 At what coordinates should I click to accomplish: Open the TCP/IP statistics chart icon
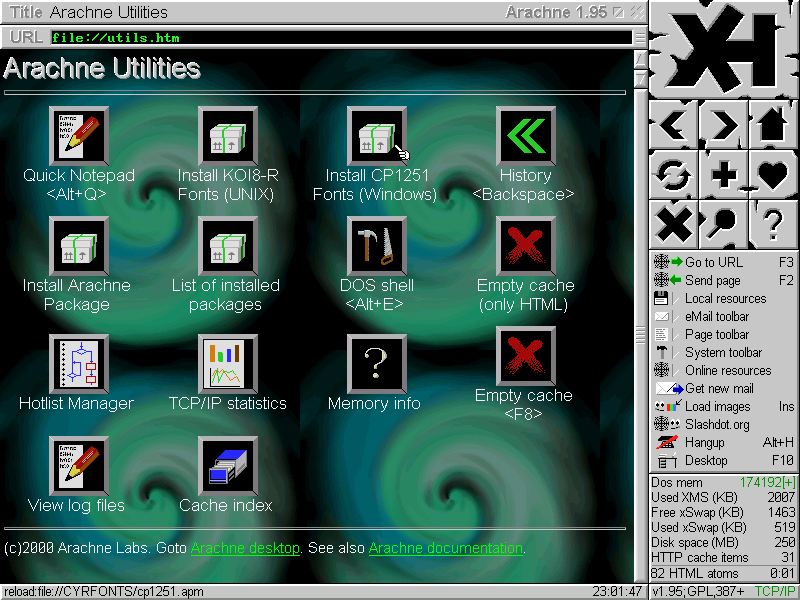pos(228,364)
